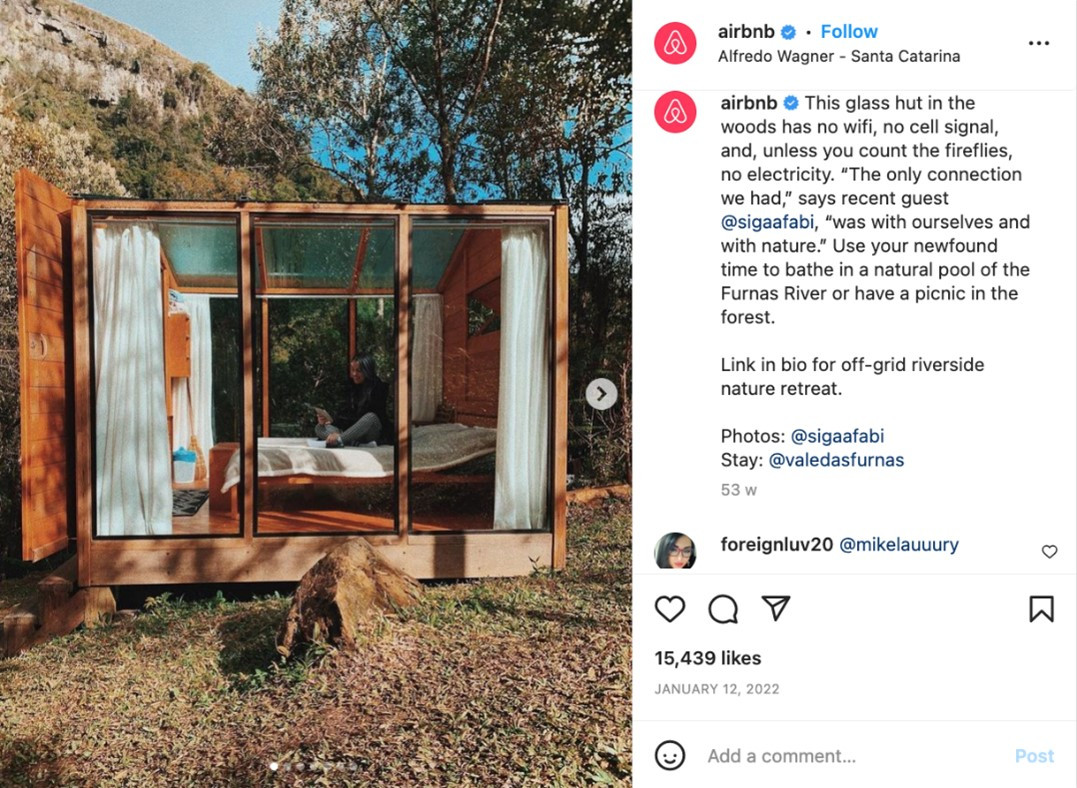Image resolution: width=1077 pixels, height=788 pixels.
Task: Open the @mikelauuury mention
Action: [x=898, y=545]
